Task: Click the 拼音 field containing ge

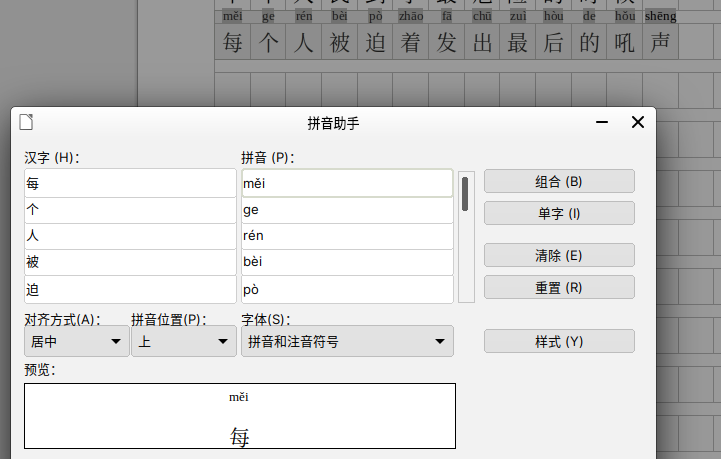Action: (x=347, y=211)
